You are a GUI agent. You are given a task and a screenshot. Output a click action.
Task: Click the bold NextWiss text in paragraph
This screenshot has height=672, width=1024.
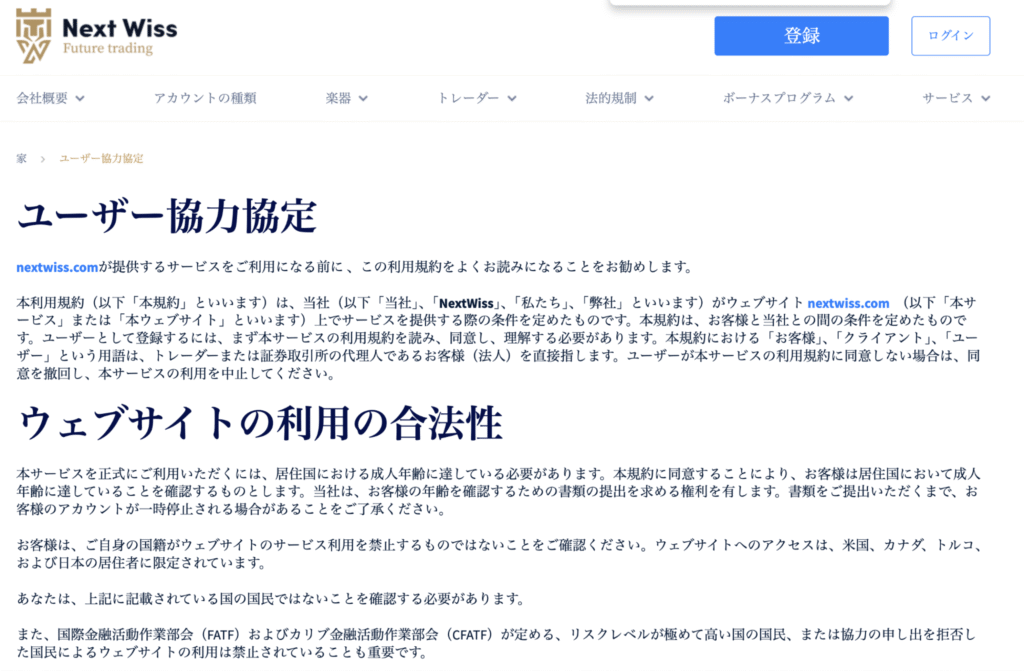[x=466, y=303]
